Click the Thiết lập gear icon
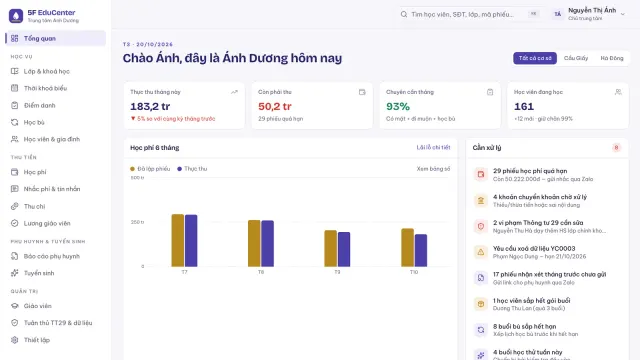The width and height of the screenshot is (640, 360). (15, 340)
